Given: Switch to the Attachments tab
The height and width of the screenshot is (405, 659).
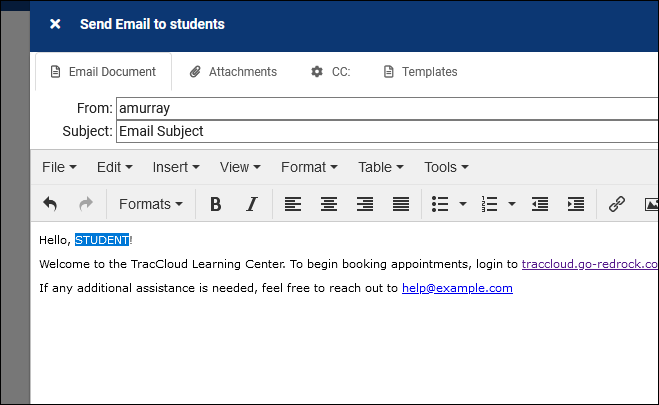Looking at the screenshot, I should click(x=233, y=72).
